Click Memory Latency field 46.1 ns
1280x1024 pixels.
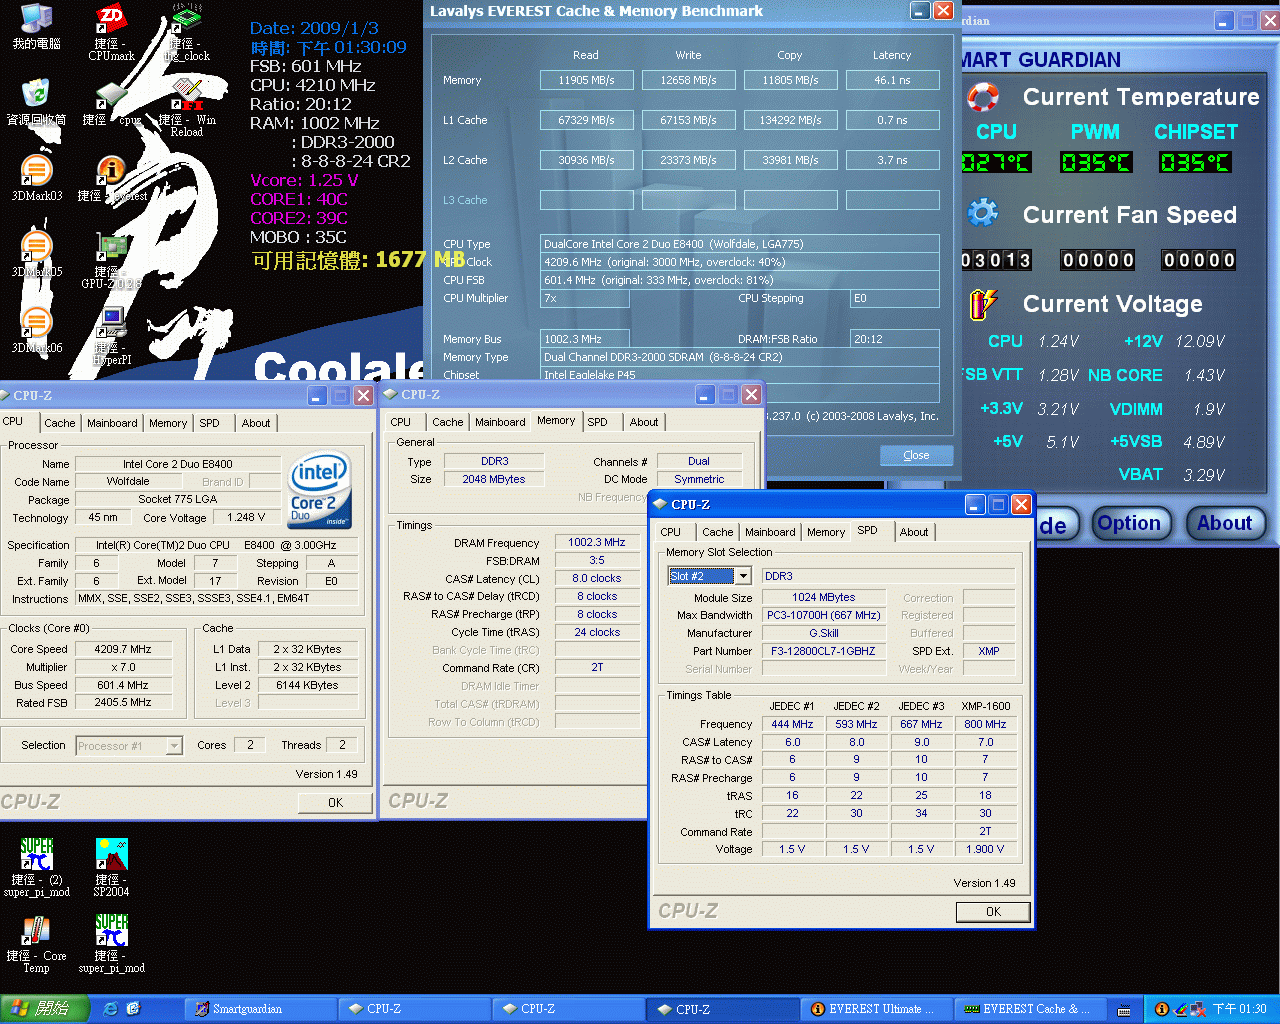point(892,80)
